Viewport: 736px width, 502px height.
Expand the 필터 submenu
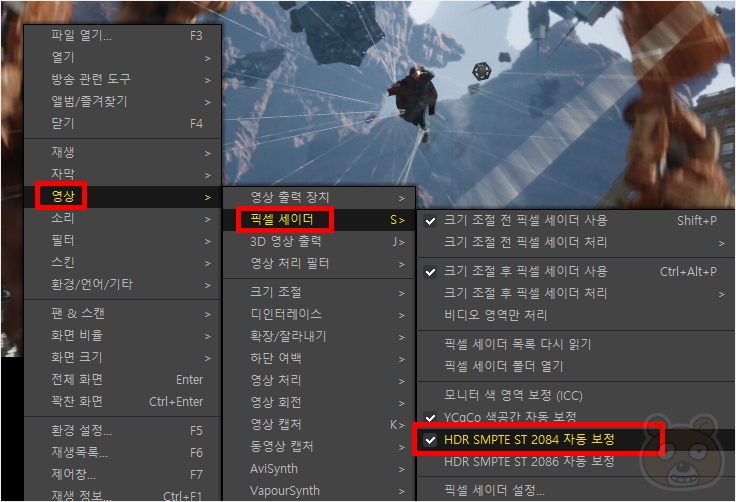click(123, 241)
